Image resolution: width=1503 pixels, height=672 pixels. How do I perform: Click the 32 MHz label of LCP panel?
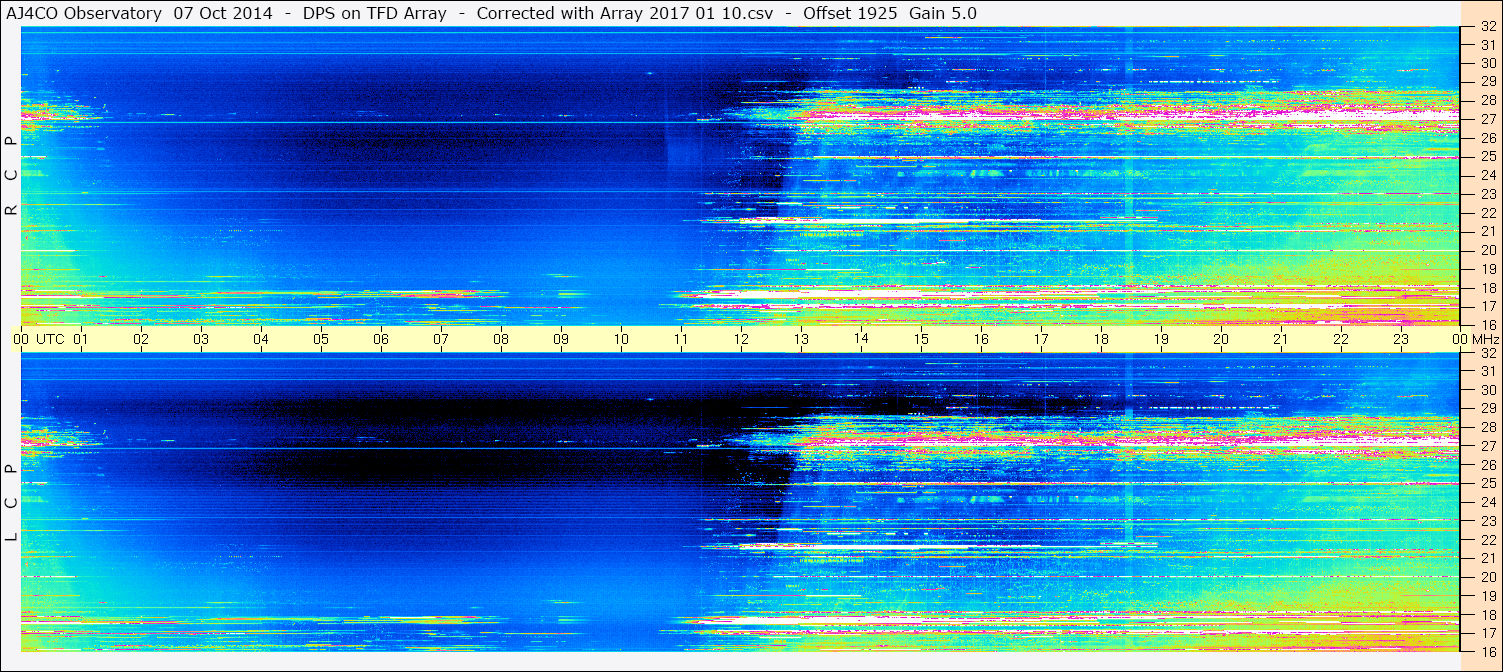(1487, 354)
